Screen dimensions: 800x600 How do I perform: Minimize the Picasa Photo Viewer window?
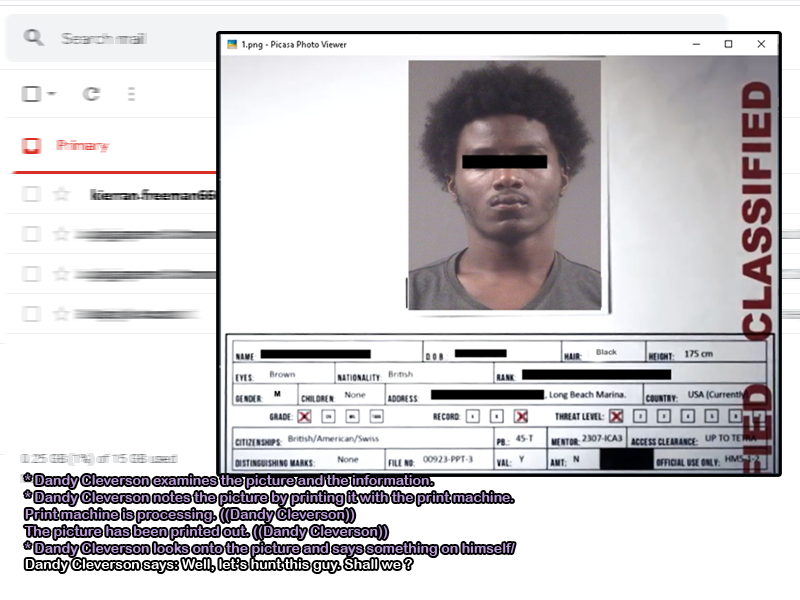coord(696,44)
